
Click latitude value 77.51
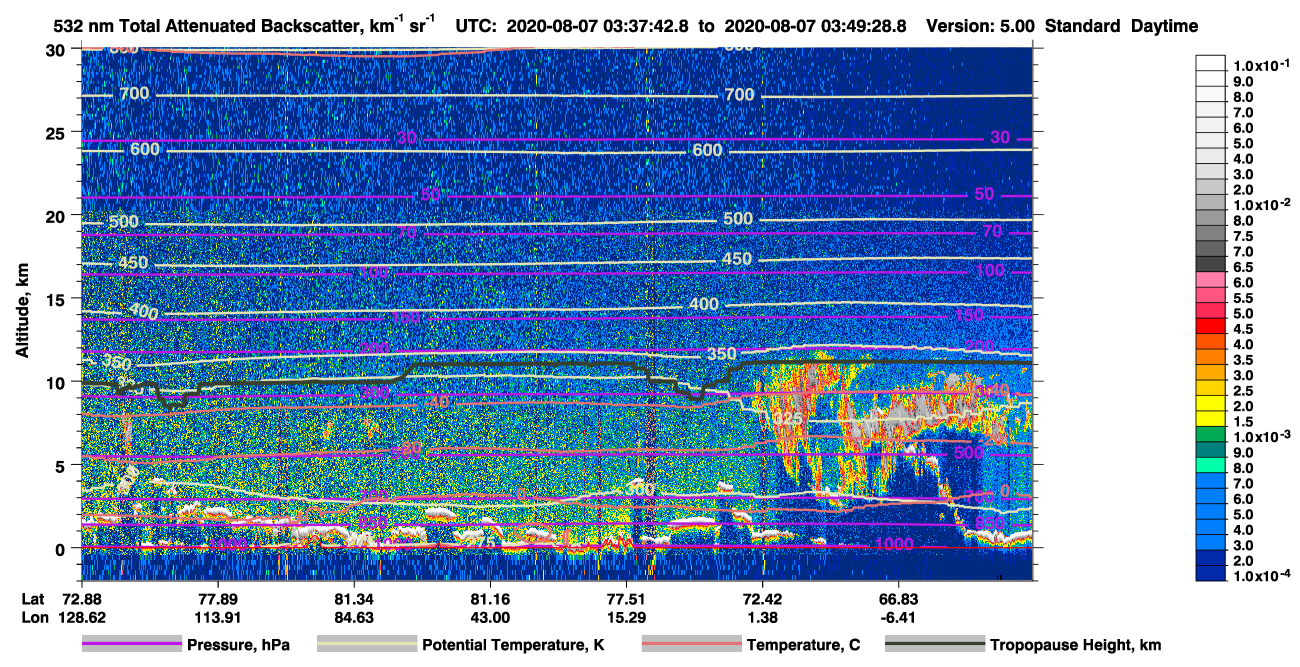[626, 599]
